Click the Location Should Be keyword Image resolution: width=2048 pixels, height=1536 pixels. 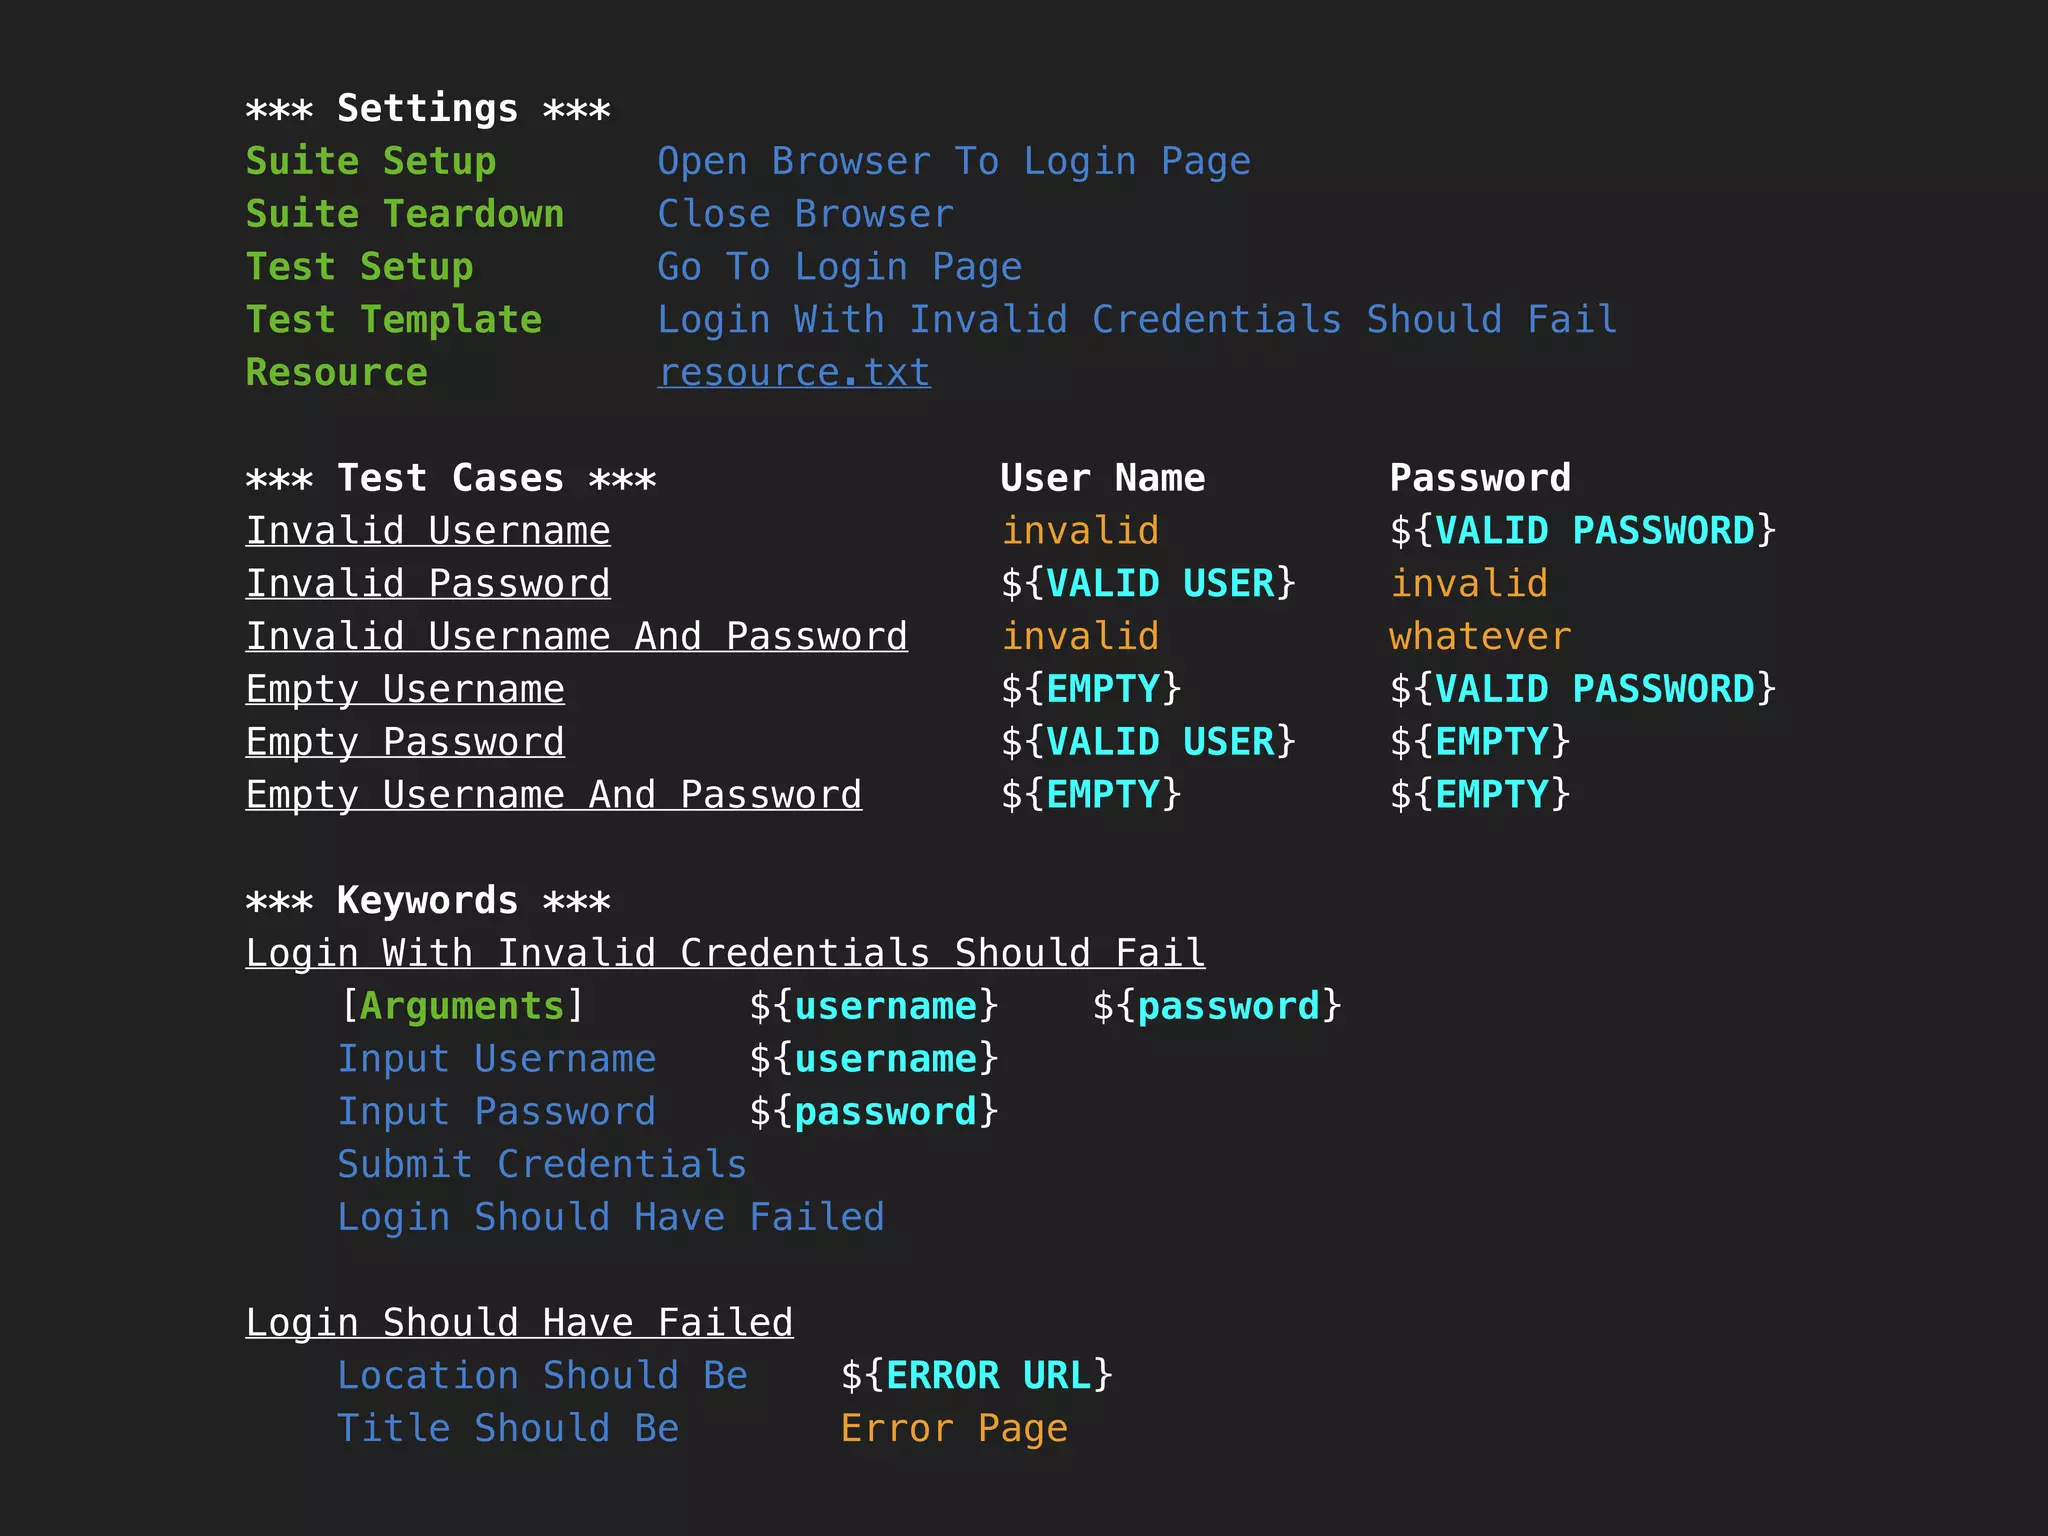(542, 1376)
